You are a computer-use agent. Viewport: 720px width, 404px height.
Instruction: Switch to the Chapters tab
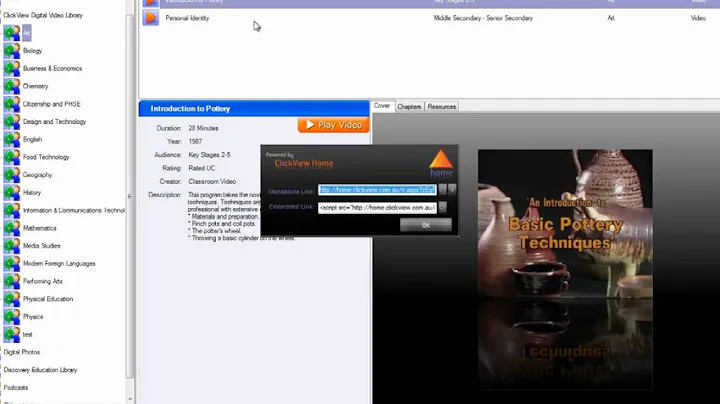coord(409,107)
